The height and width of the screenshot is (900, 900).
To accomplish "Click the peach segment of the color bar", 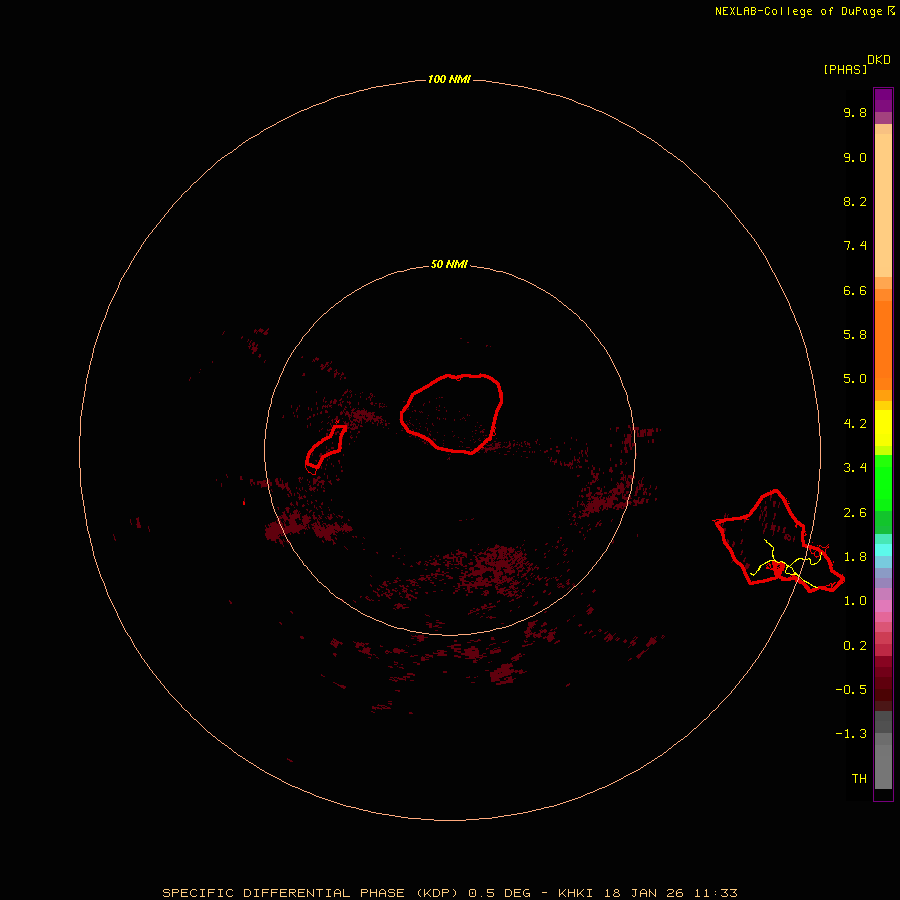I will click(883, 205).
